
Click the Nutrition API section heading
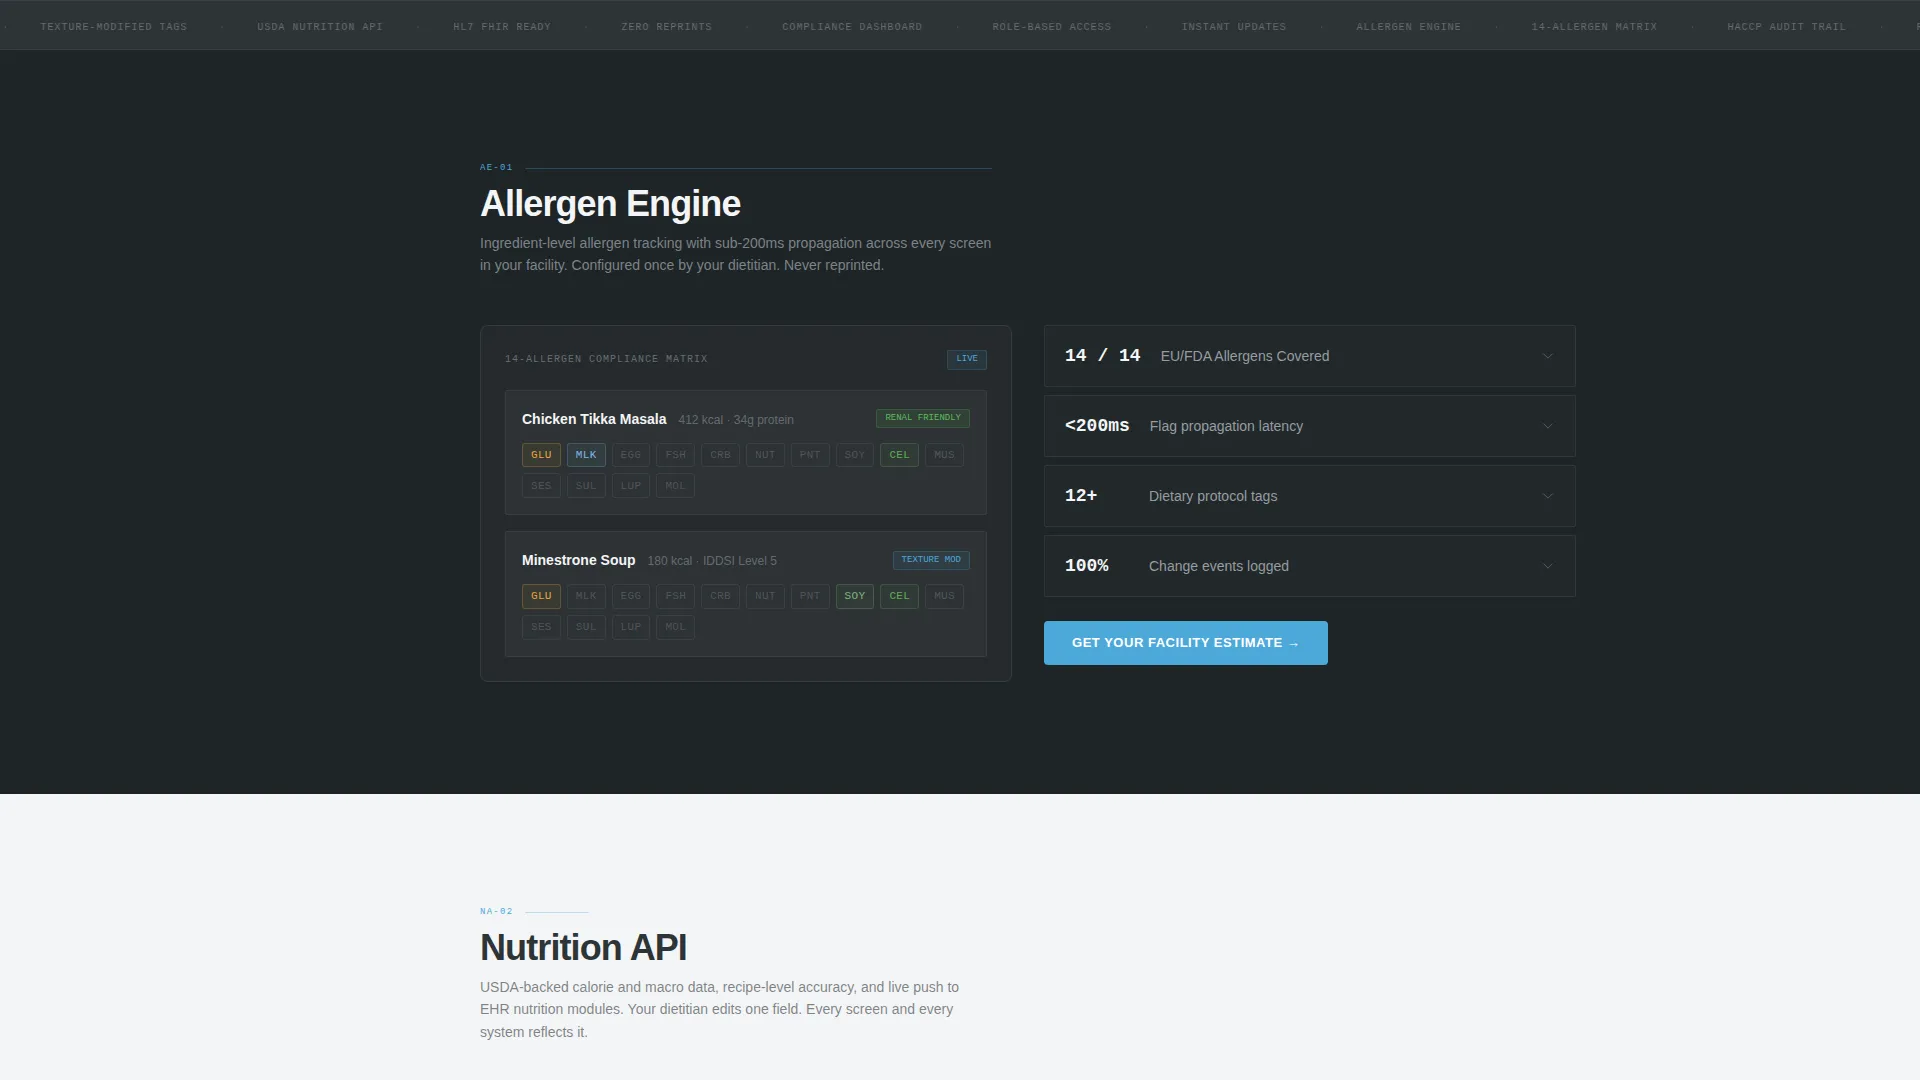[x=583, y=948]
